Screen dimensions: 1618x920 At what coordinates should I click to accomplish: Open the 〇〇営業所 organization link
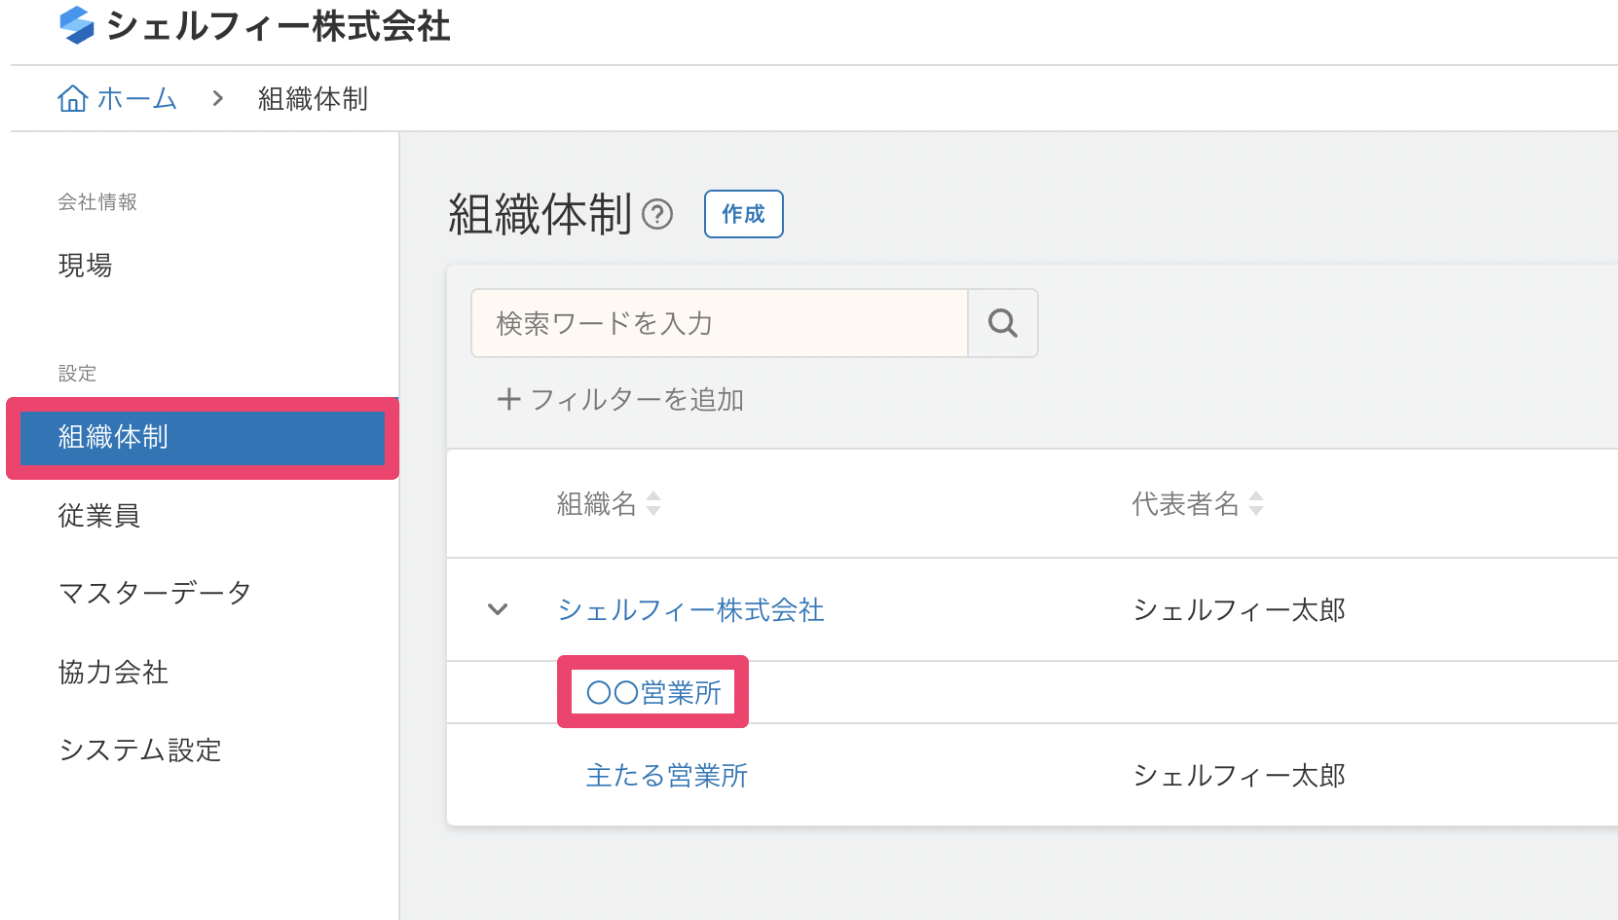tap(653, 692)
